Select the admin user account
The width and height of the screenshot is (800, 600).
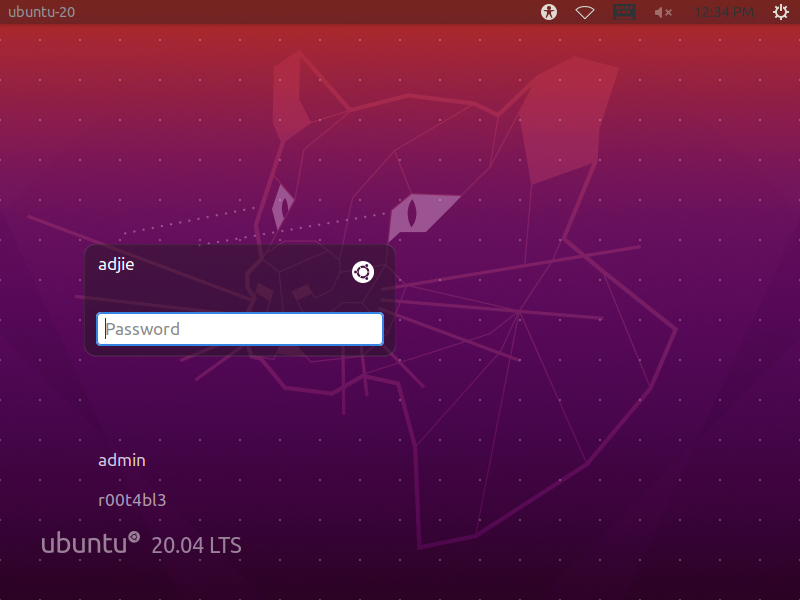coord(121,460)
